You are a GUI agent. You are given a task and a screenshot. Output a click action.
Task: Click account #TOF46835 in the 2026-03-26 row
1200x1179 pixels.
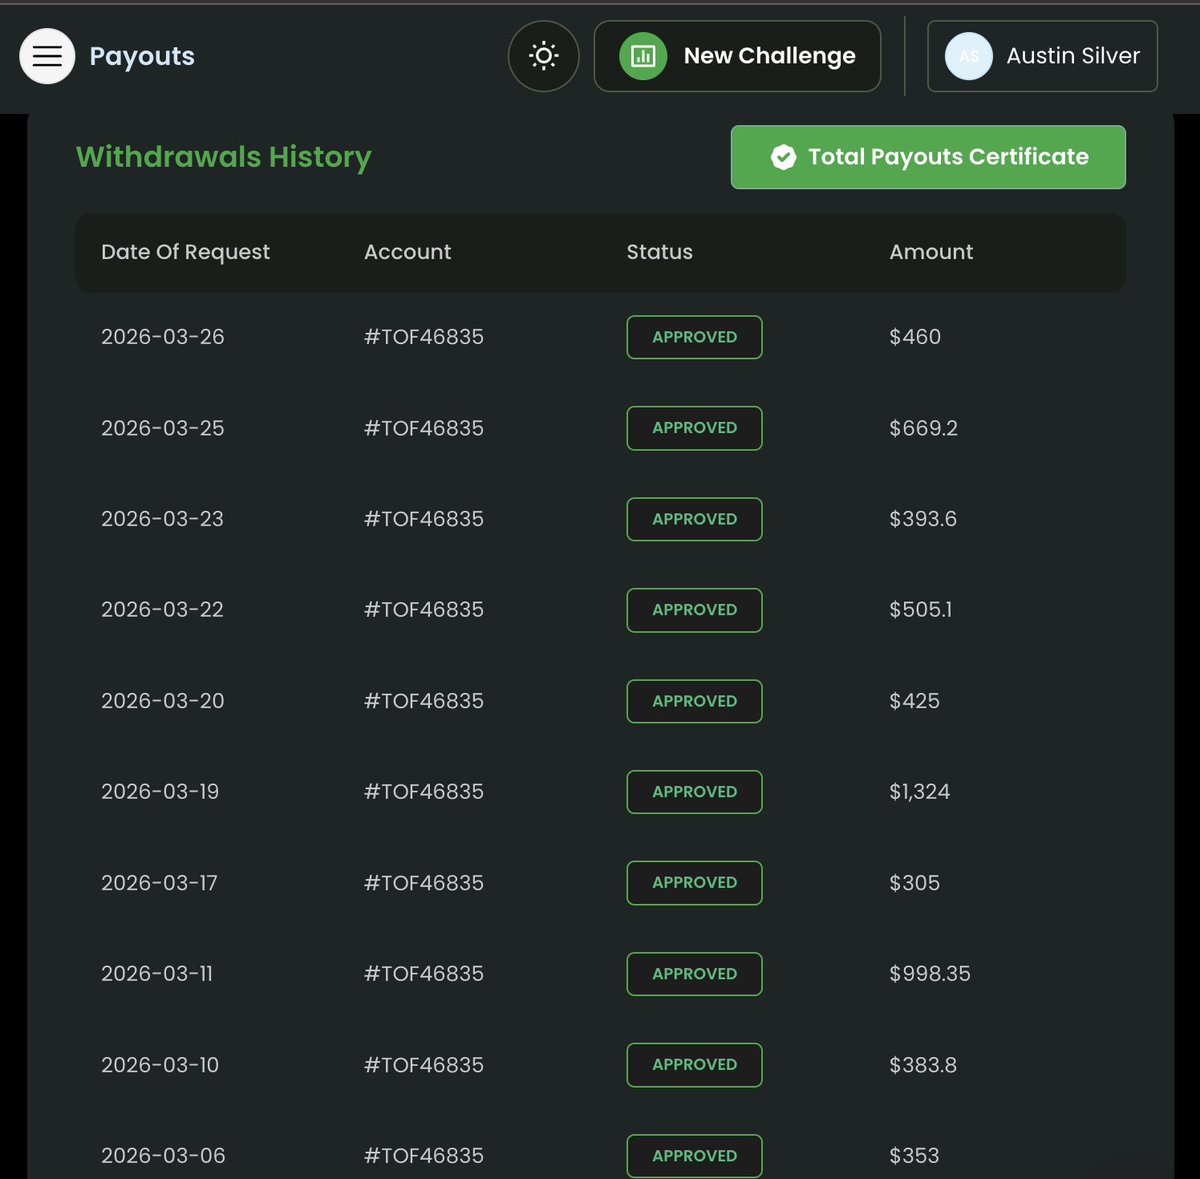[x=424, y=337]
